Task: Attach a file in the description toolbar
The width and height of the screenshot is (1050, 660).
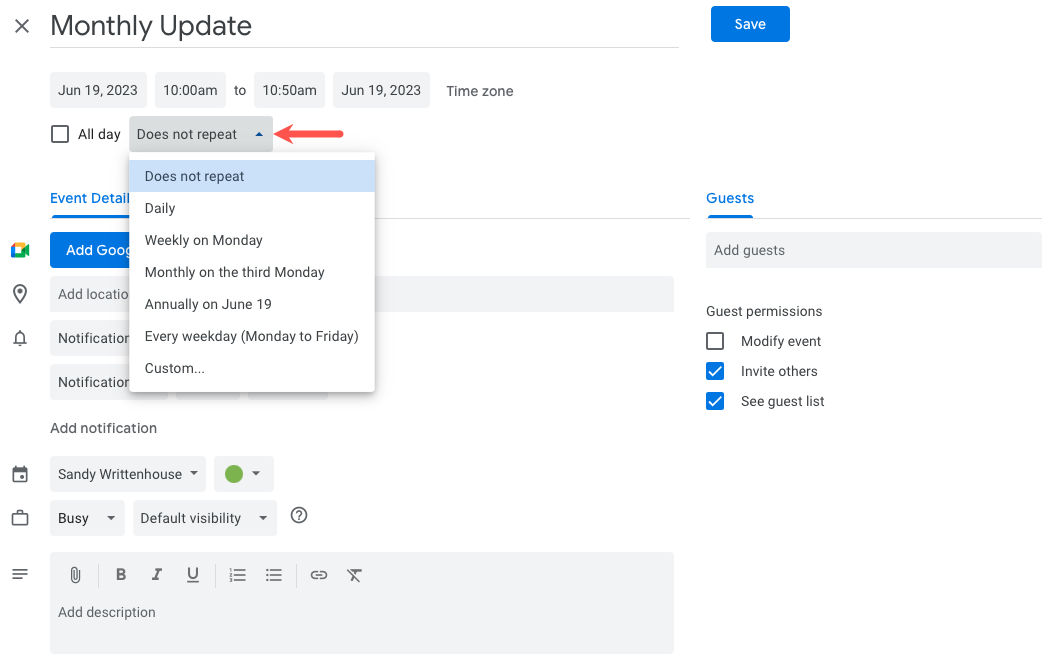Action: 75,574
